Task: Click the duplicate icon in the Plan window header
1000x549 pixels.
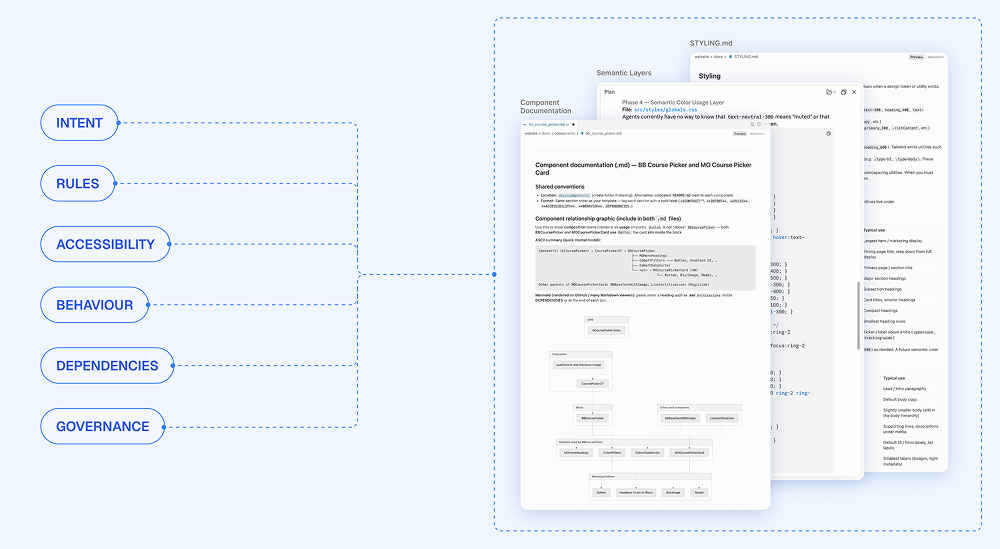Action: click(843, 92)
